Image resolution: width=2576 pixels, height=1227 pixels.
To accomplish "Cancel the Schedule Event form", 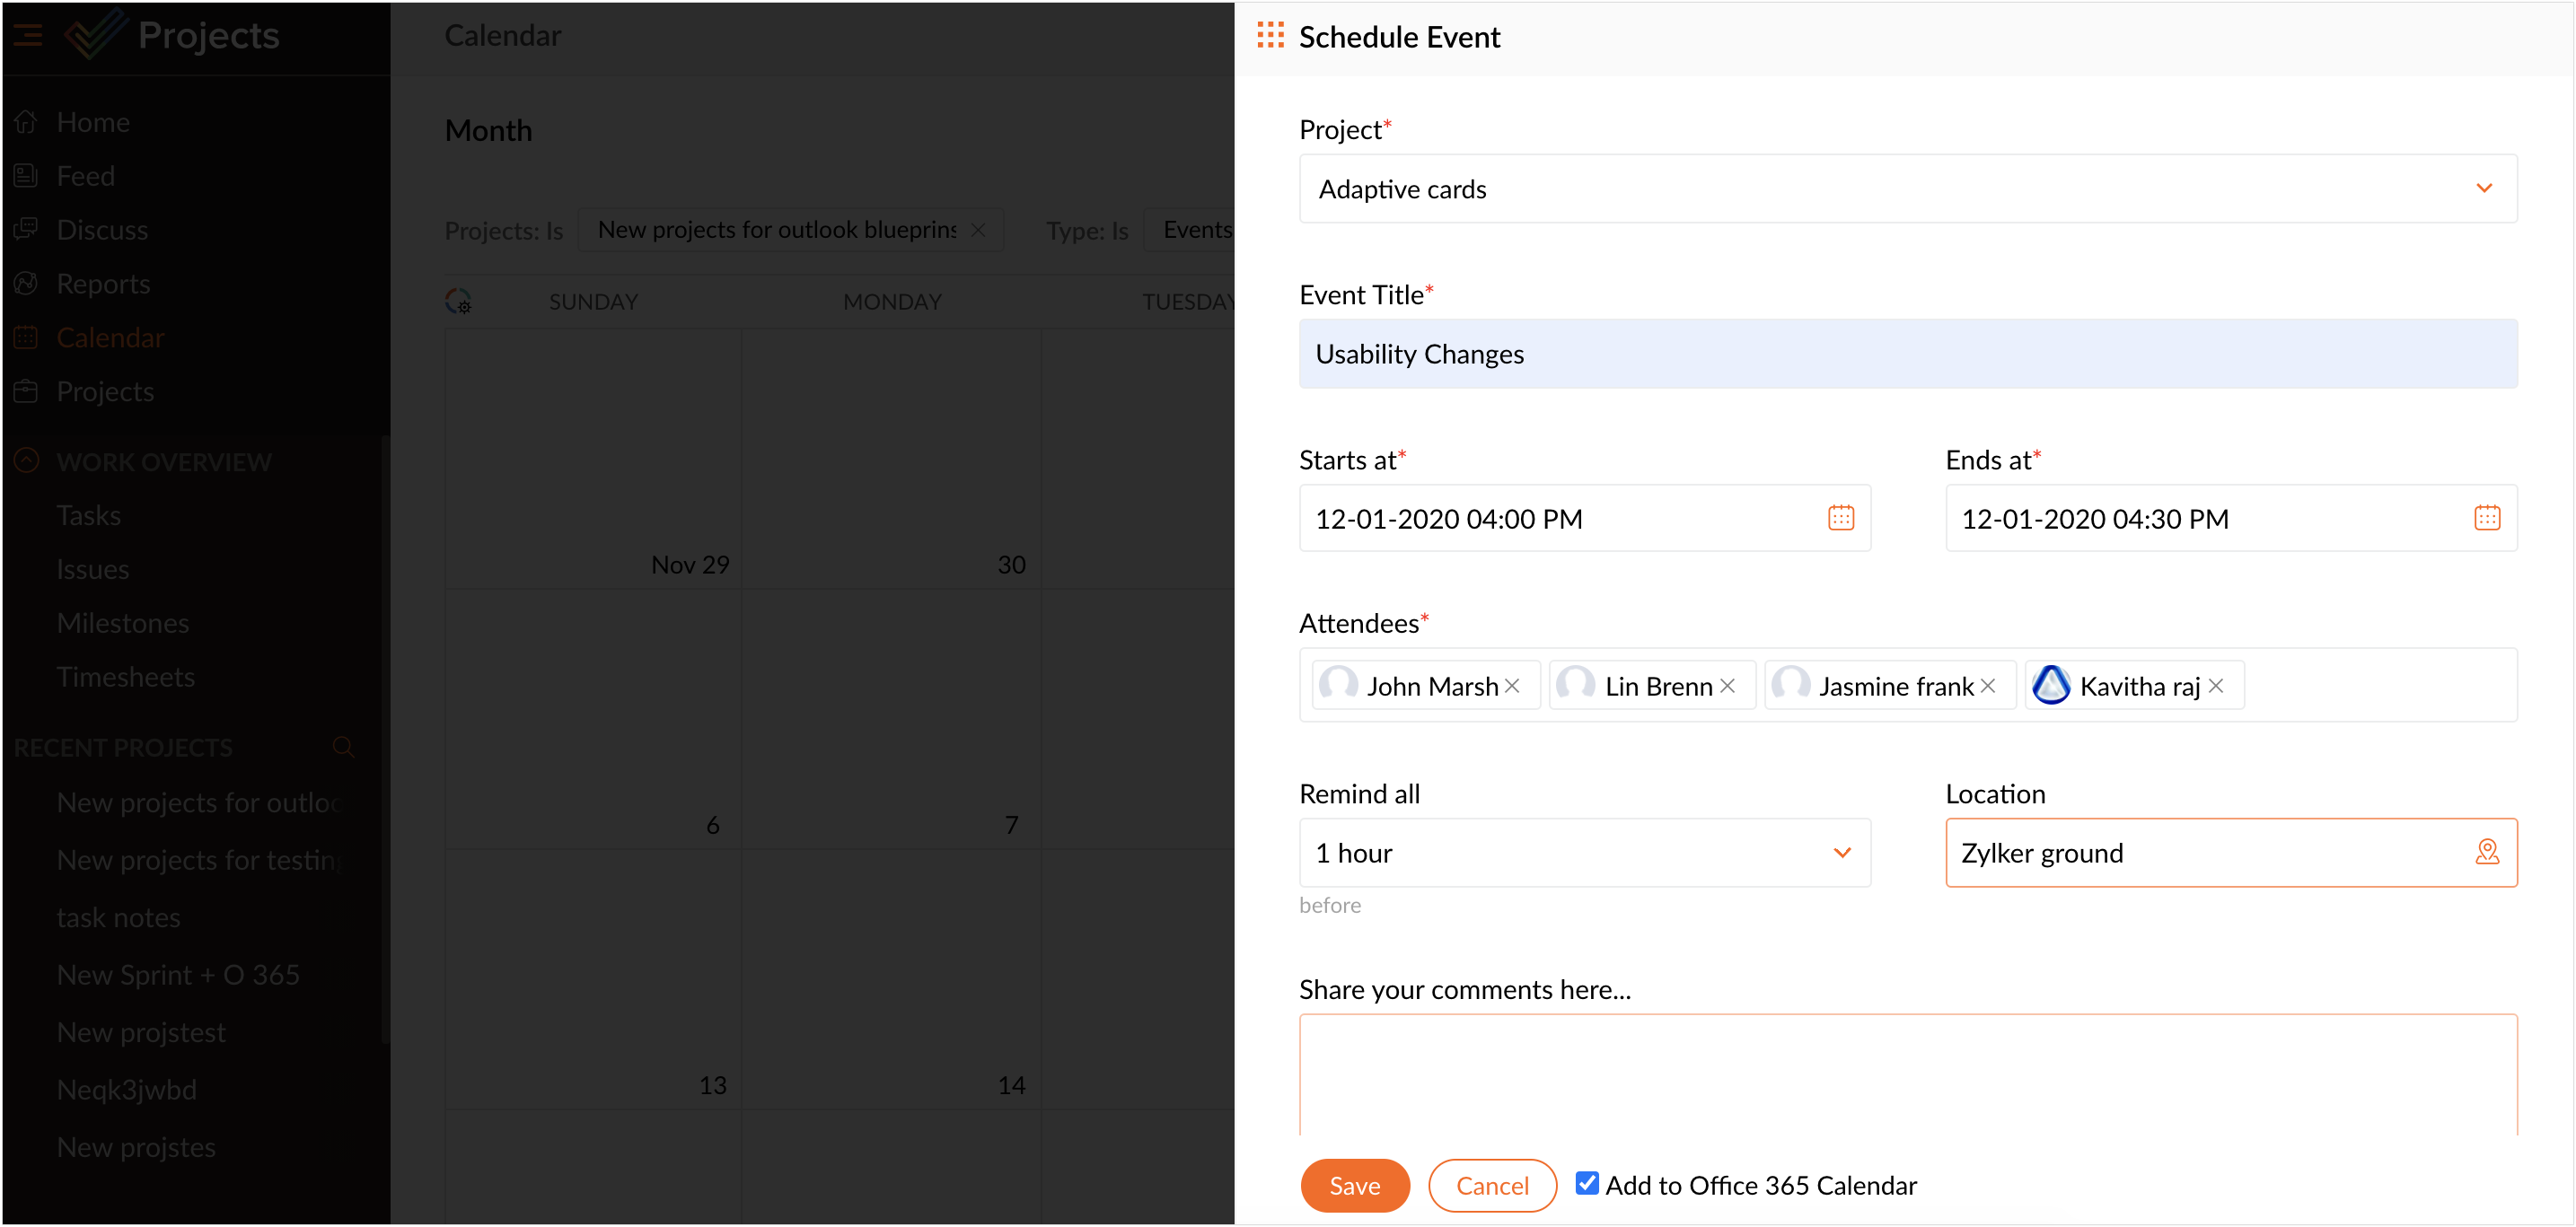I will coord(1491,1186).
